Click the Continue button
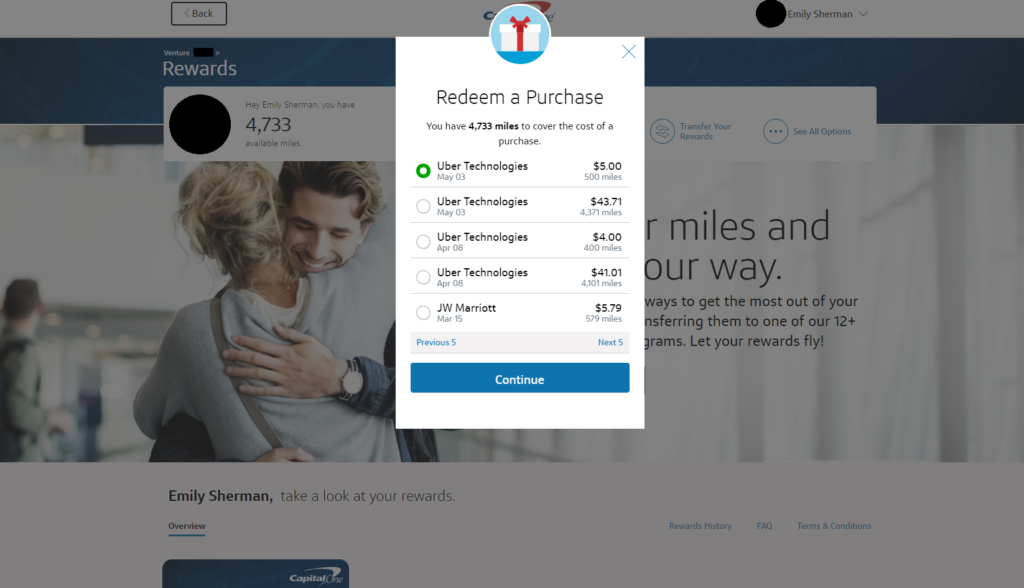1024x588 pixels. coord(520,378)
